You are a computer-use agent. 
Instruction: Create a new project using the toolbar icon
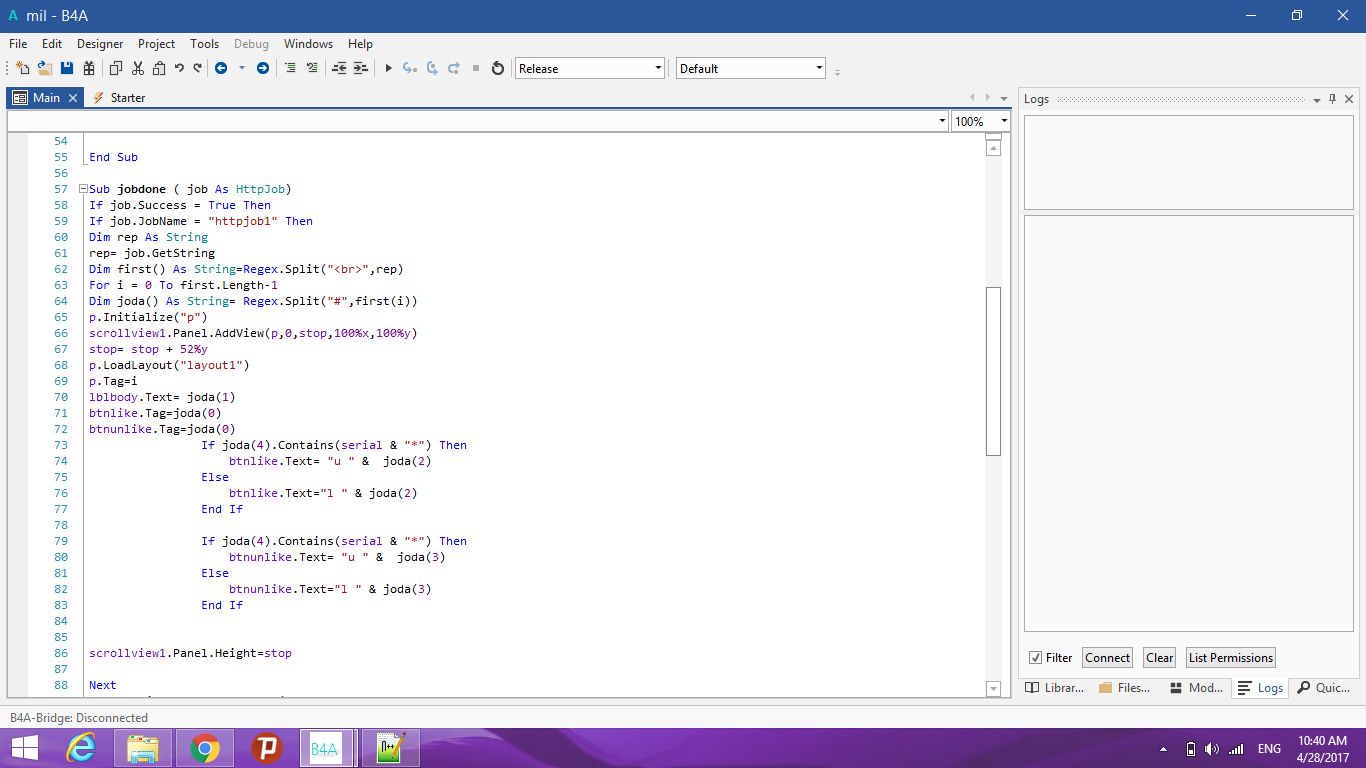click(x=22, y=67)
